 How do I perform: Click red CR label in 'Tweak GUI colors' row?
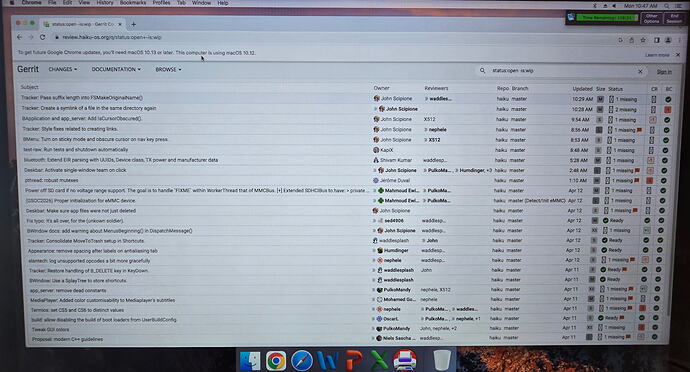[x=641, y=327]
